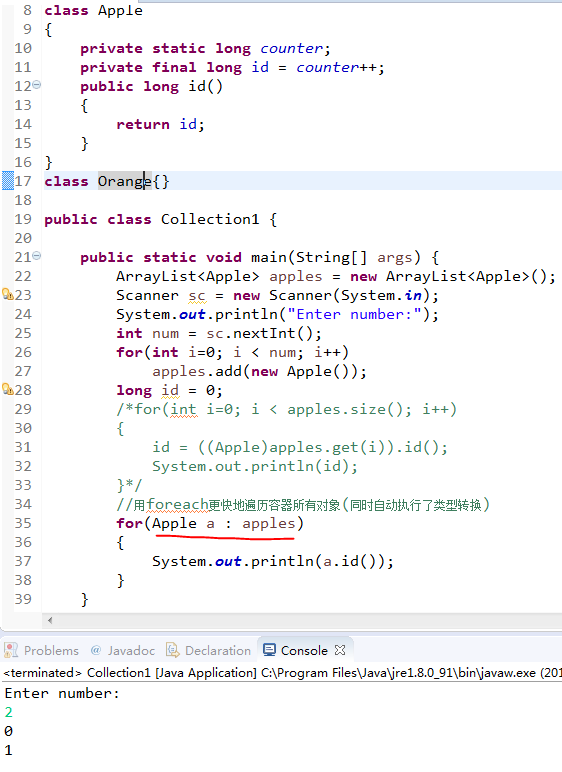Image resolution: width=562 pixels, height=772 pixels.
Task: Click the Console monitor icon
Action: 269,650
